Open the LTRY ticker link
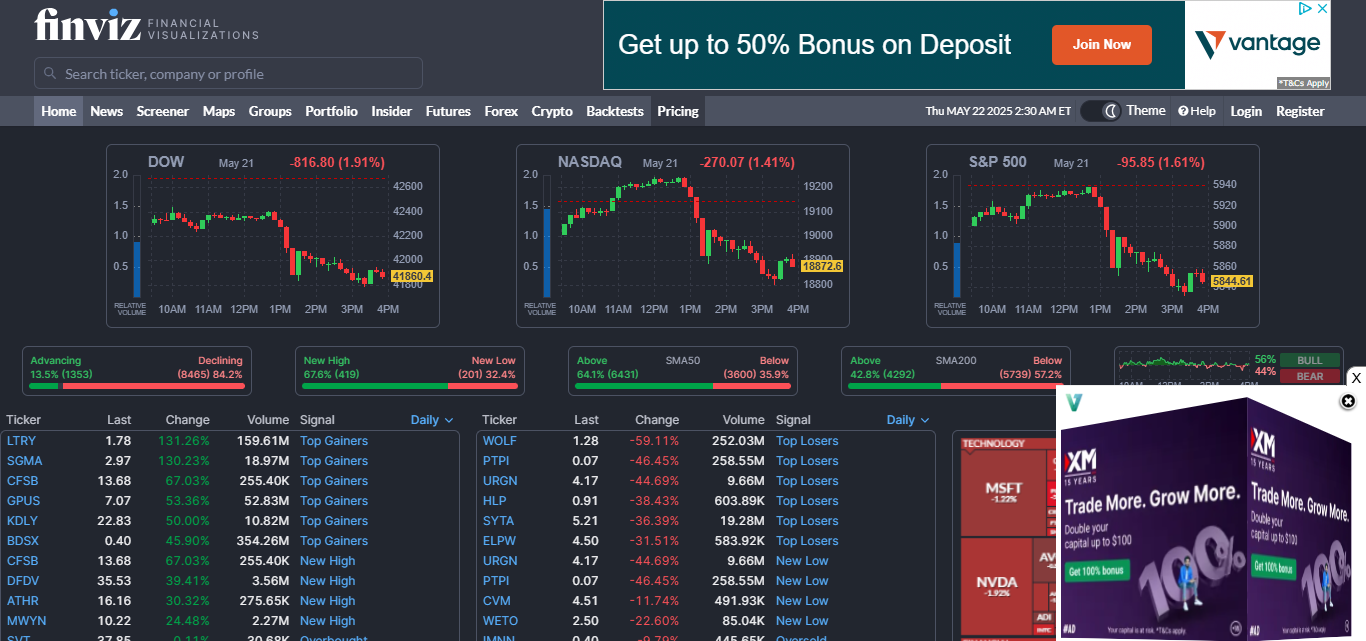This screenshot has height=641, width=1366. 21,441
